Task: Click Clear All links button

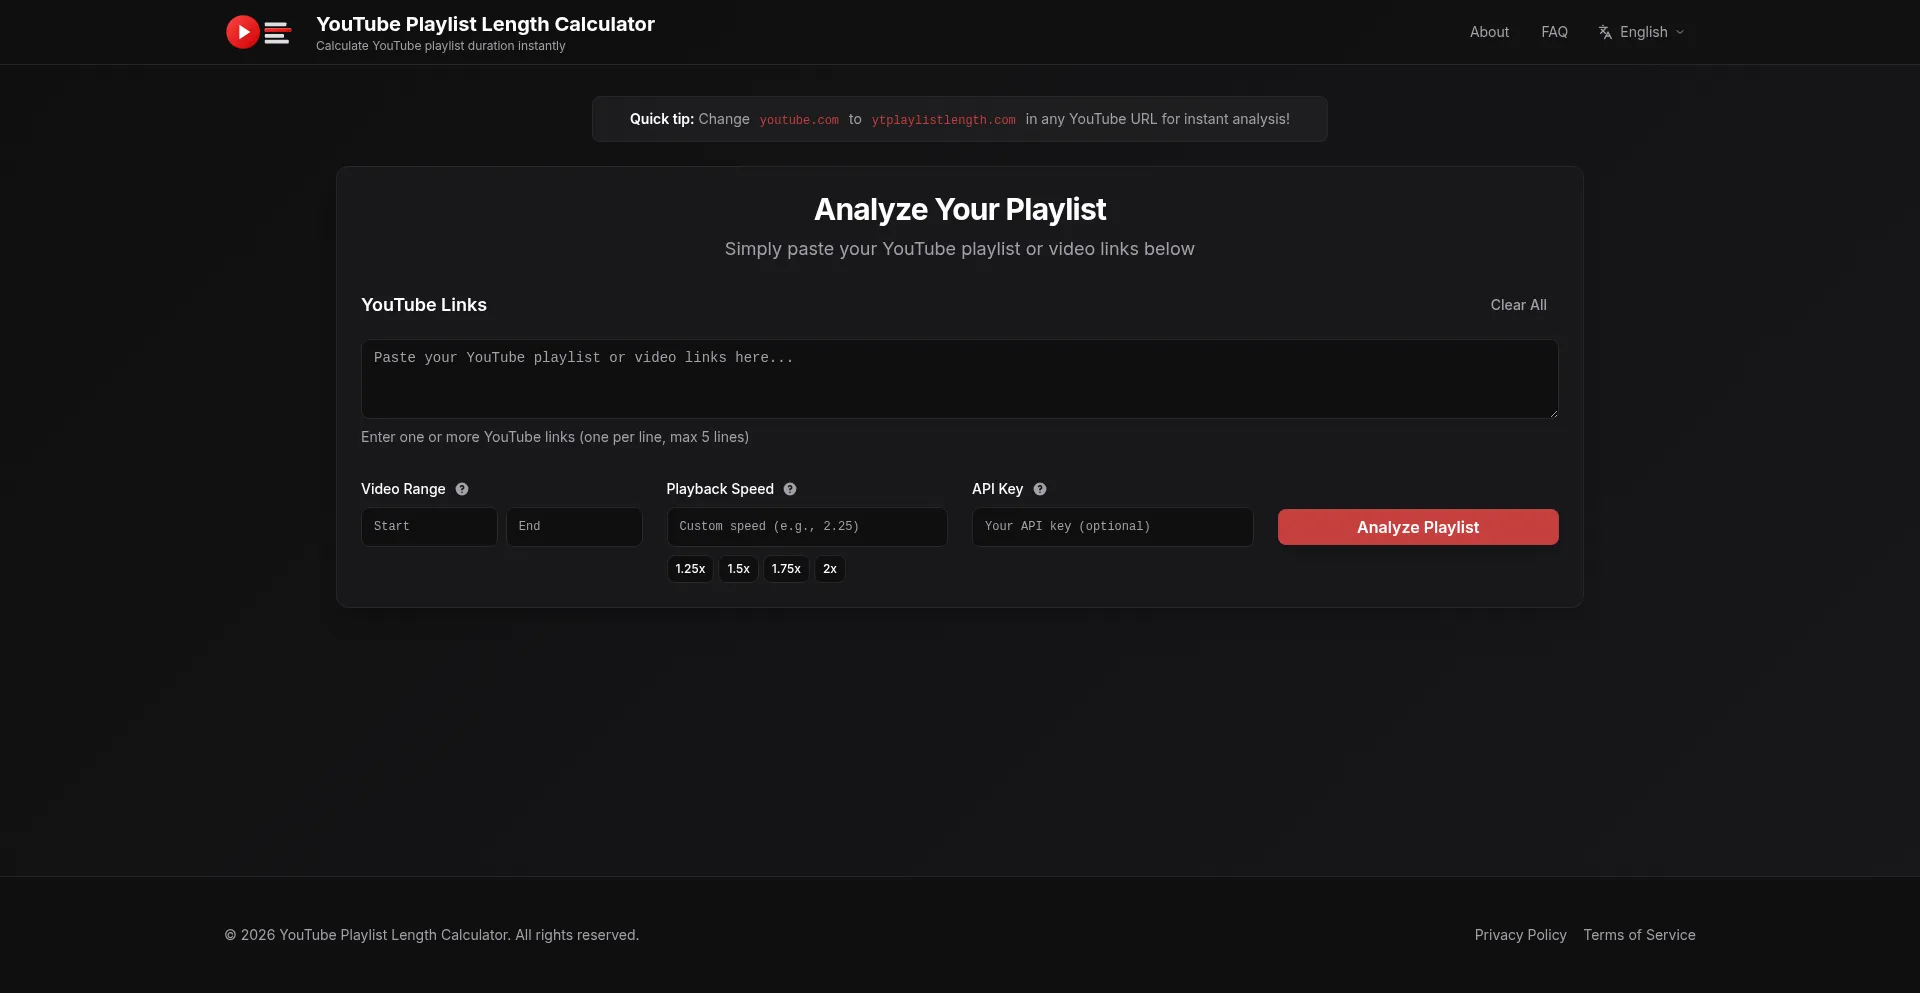Action: click(x=1518, y=305)
